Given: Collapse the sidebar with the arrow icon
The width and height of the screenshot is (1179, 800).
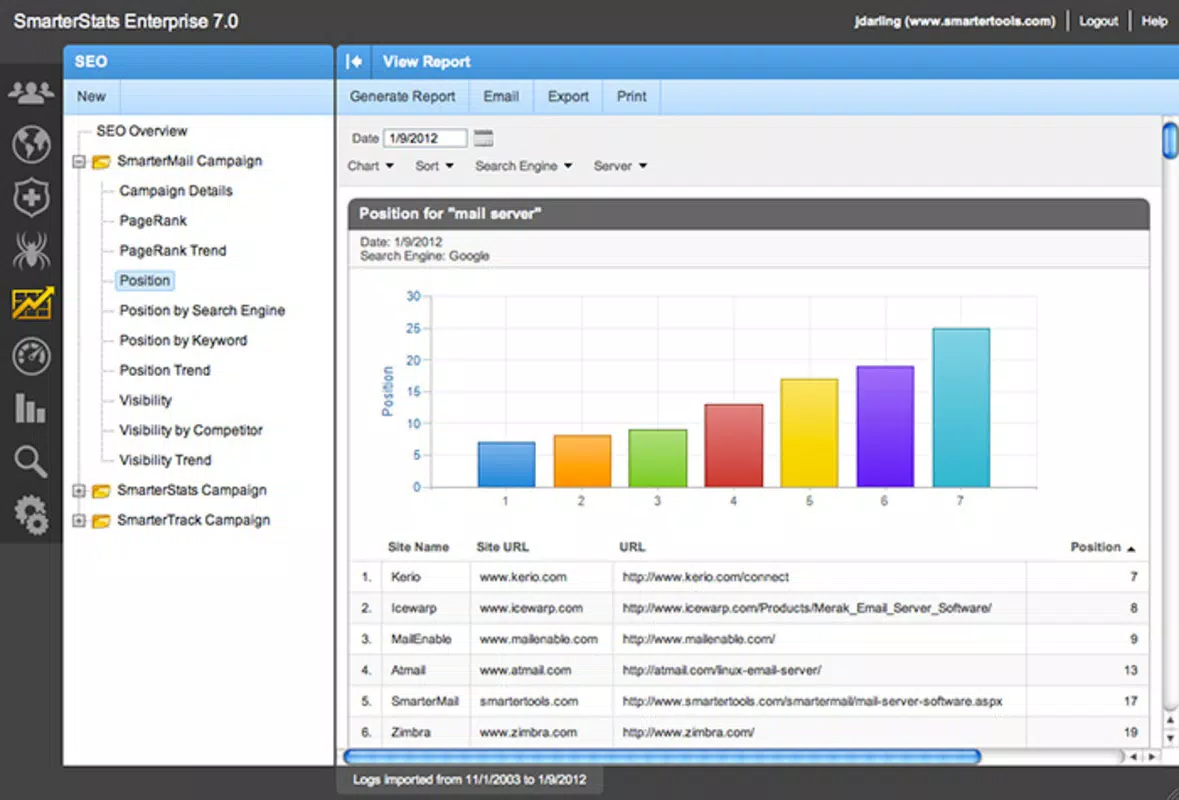Looking at the screenshot, I should tap(354, 62).
